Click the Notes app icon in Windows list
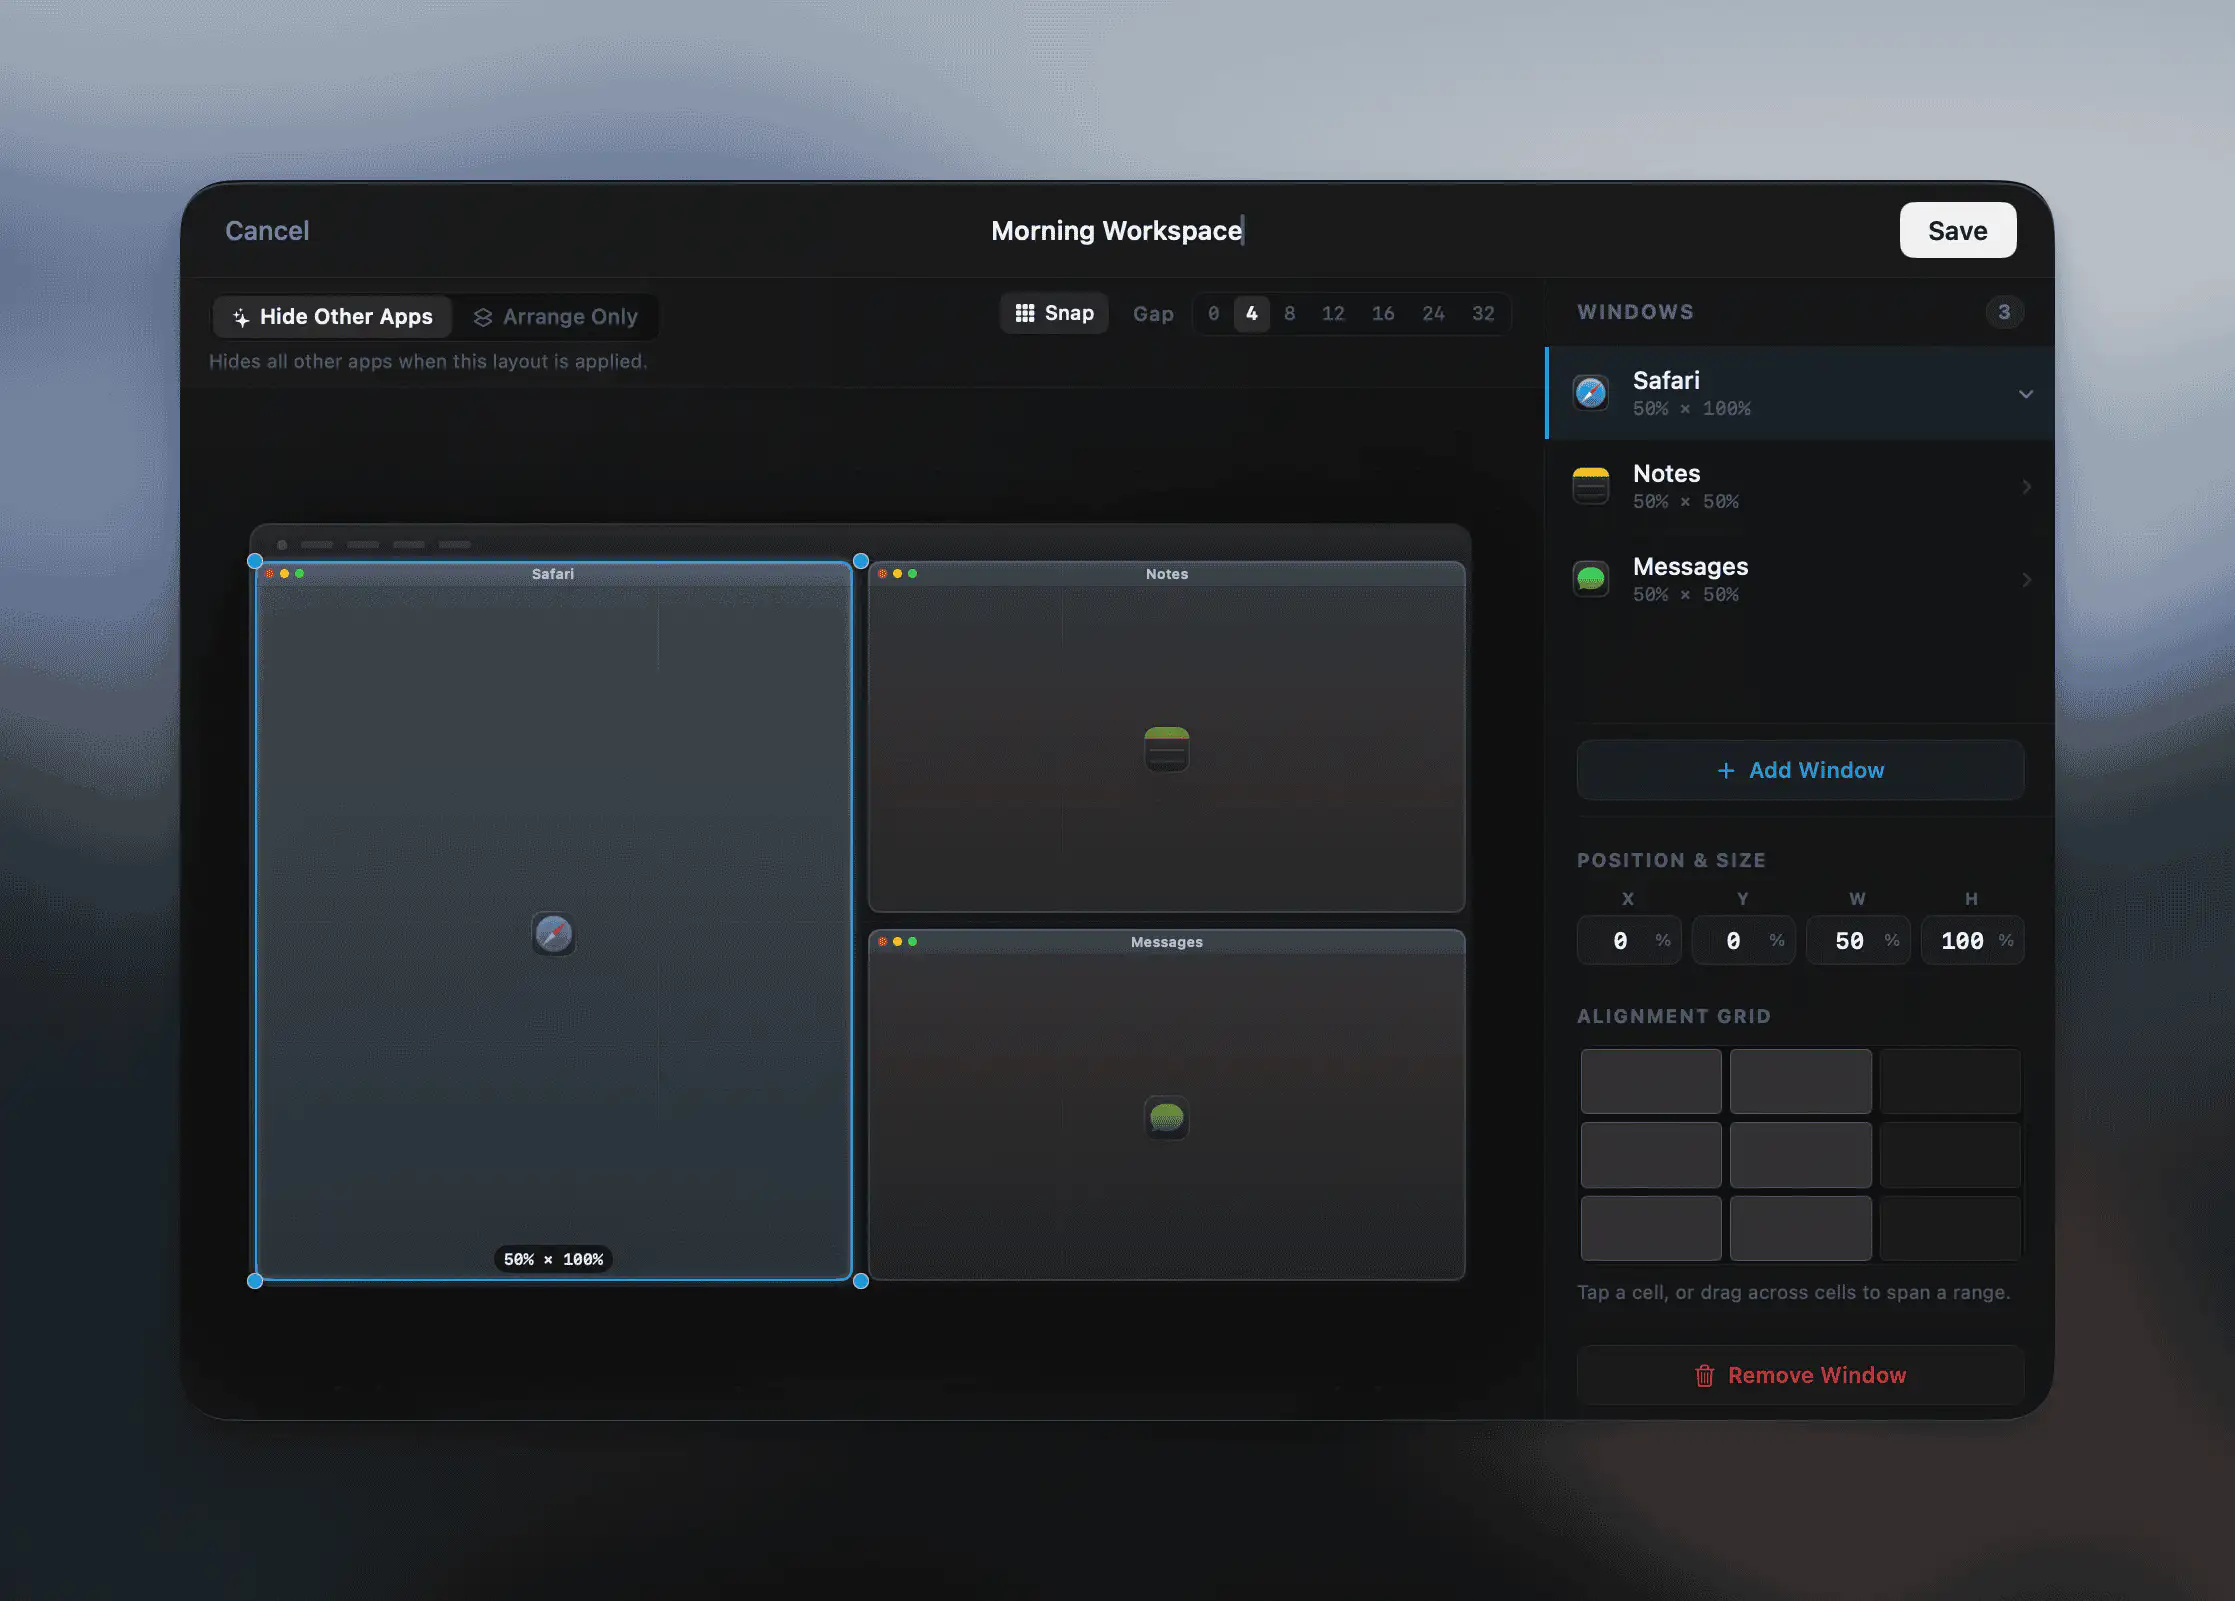2235x1601 pixels. pyautogui.click(x=1591, y=486)
